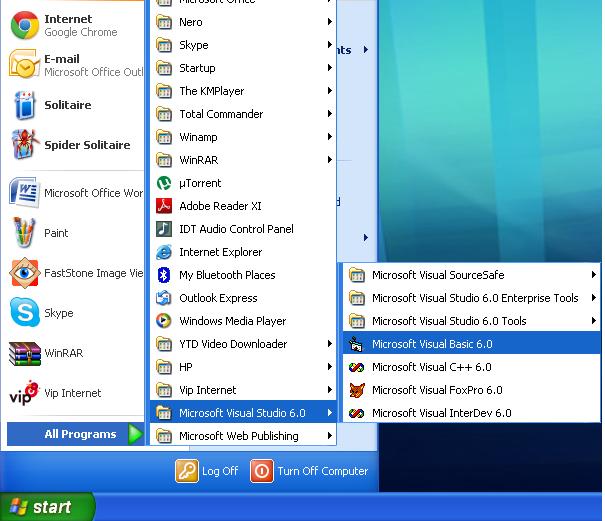Open Vip Internet programs folder
Image resolution: width=605 pixels, height=521 pixels.
point(243,390)
